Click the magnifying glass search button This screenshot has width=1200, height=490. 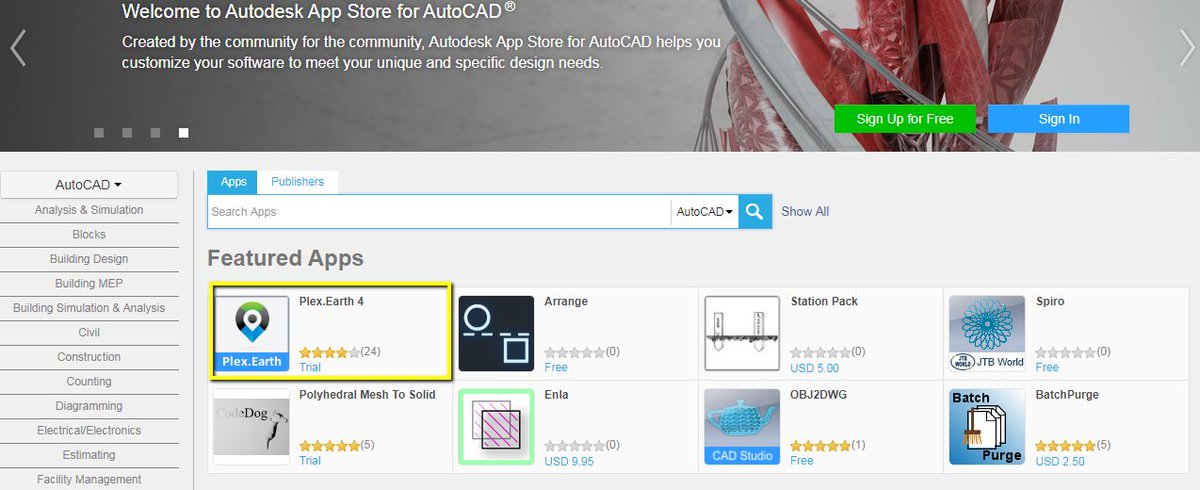[755, 211]
